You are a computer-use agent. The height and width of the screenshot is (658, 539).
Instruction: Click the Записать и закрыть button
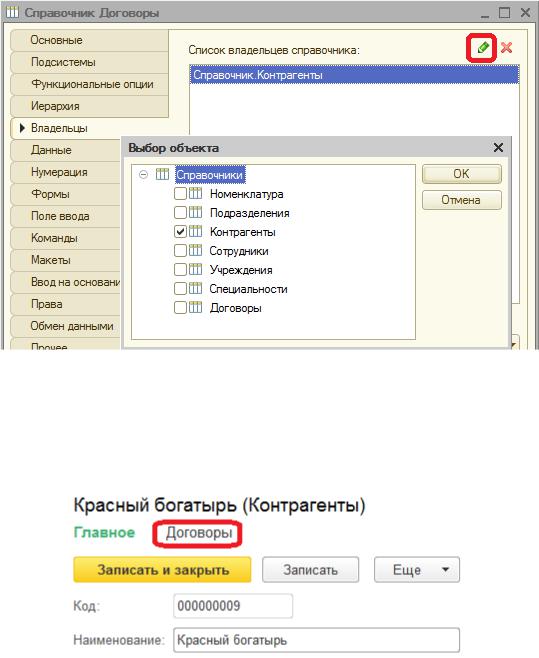(x=162, y=569)
